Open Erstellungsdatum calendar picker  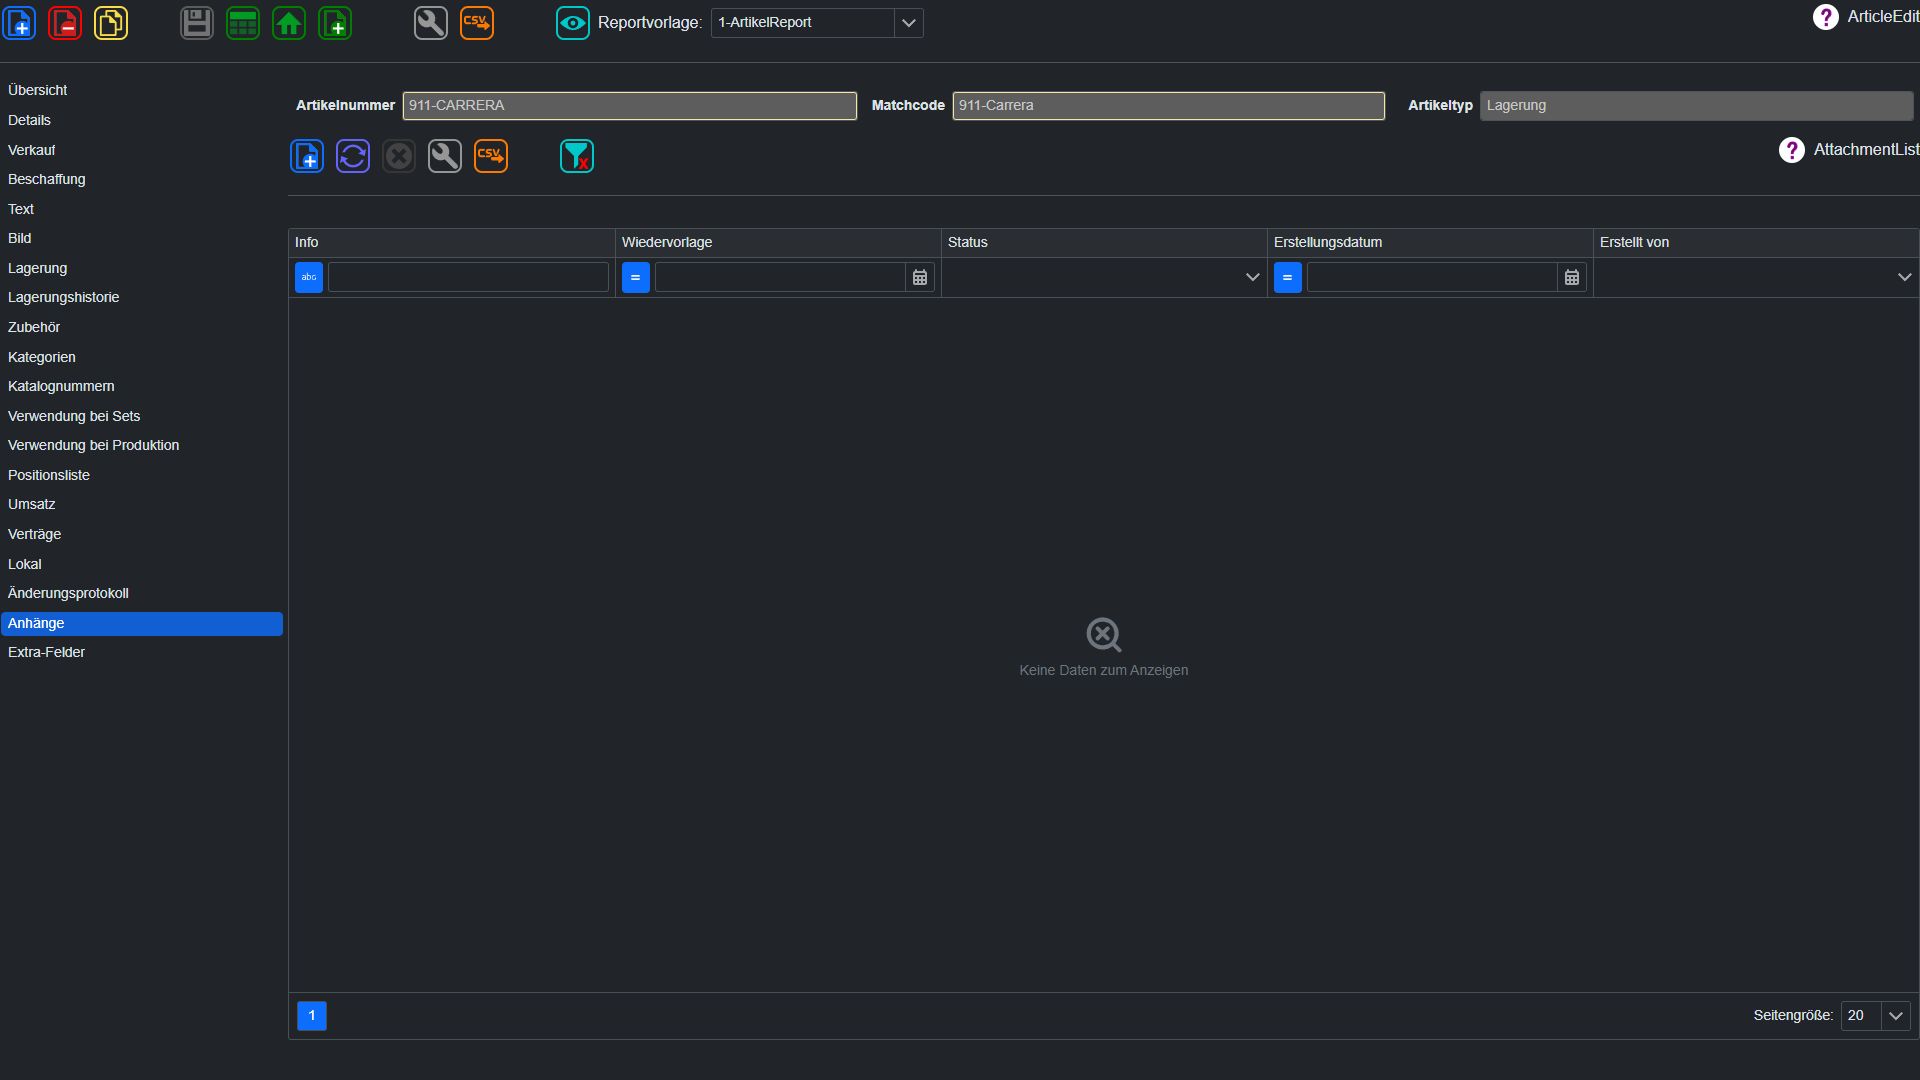(1572, 277)
